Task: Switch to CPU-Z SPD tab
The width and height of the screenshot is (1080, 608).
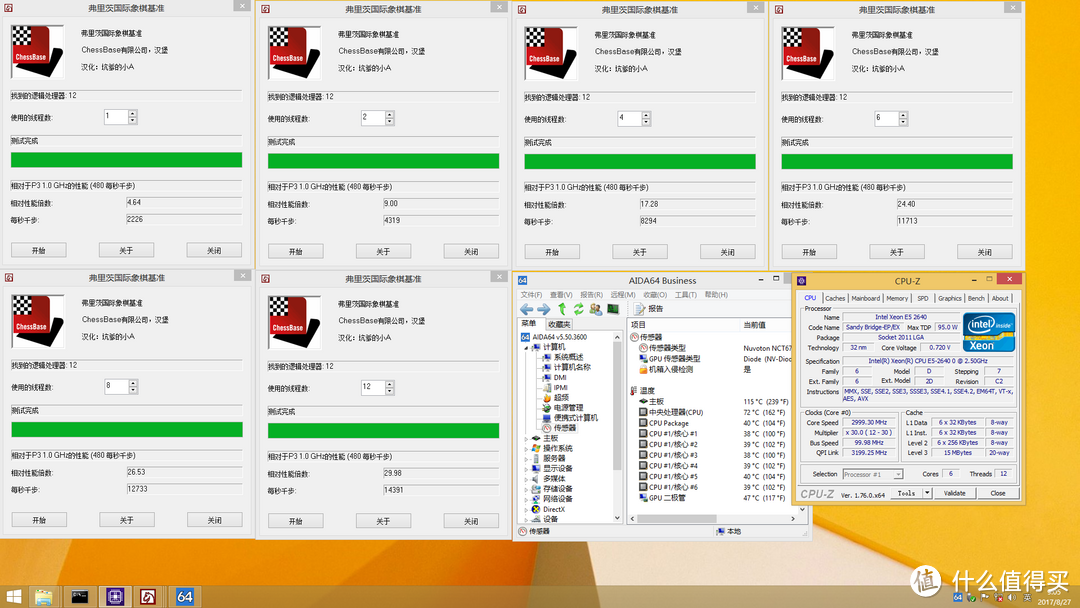Action: (x=922, y=298)
